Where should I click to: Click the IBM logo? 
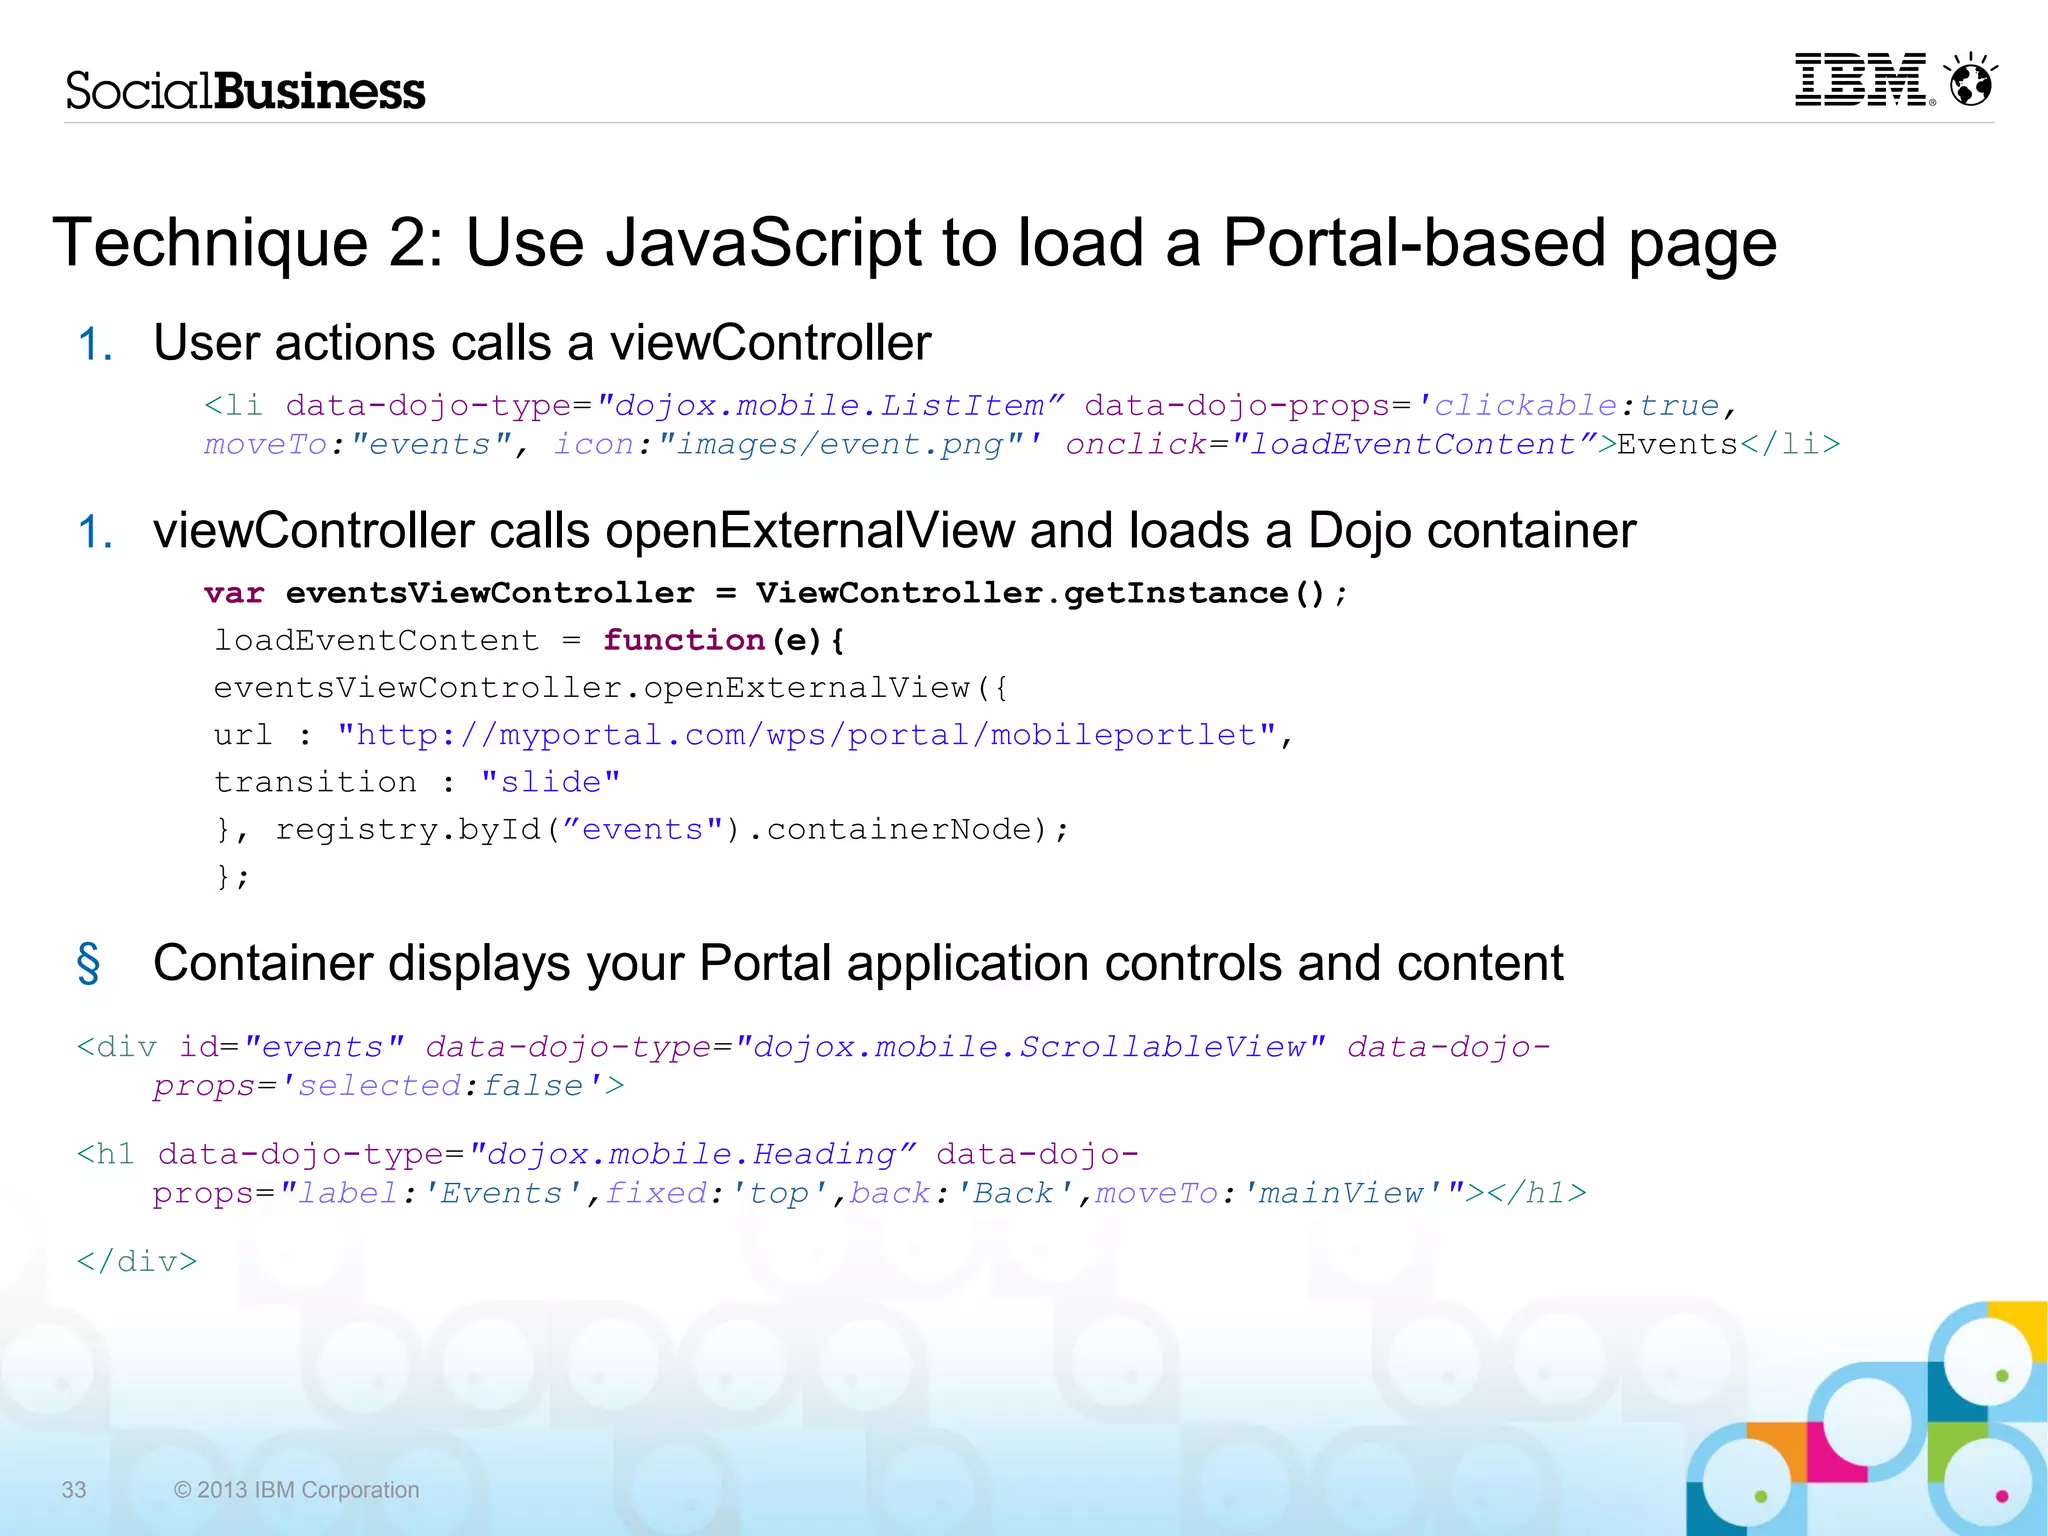click(1864, 80)
